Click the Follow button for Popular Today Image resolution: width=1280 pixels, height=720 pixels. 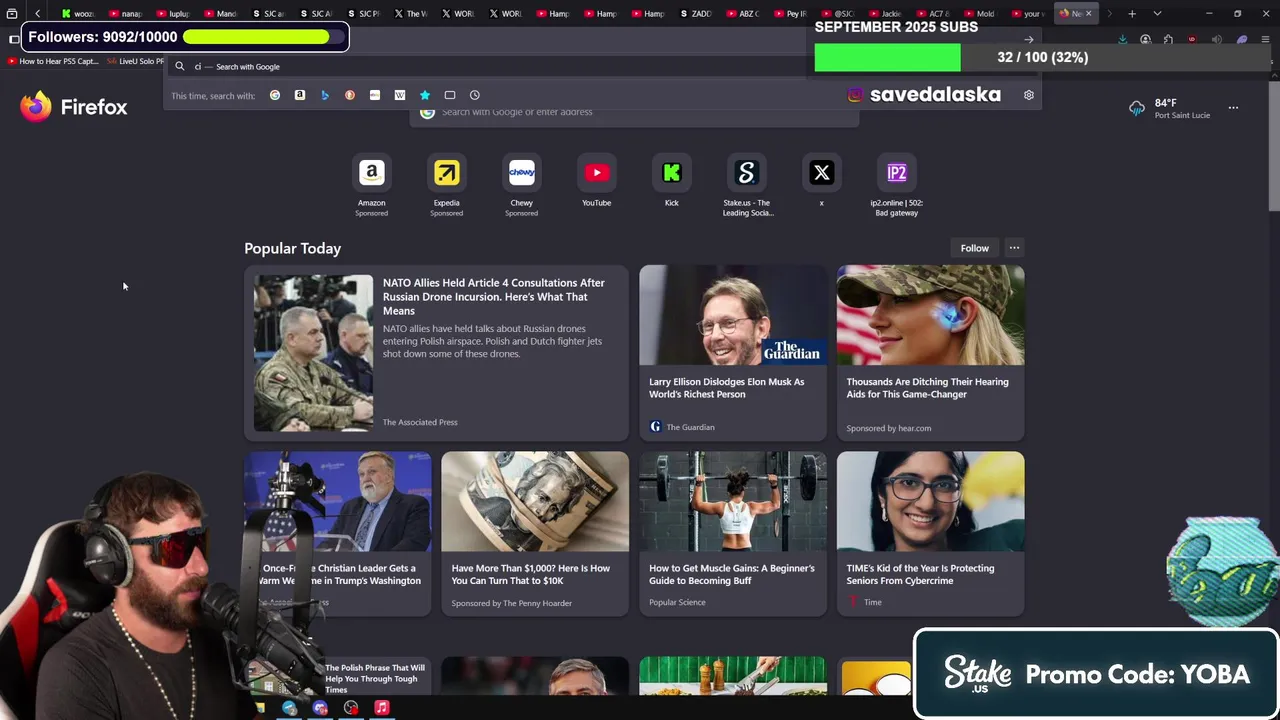click(974, 248)
